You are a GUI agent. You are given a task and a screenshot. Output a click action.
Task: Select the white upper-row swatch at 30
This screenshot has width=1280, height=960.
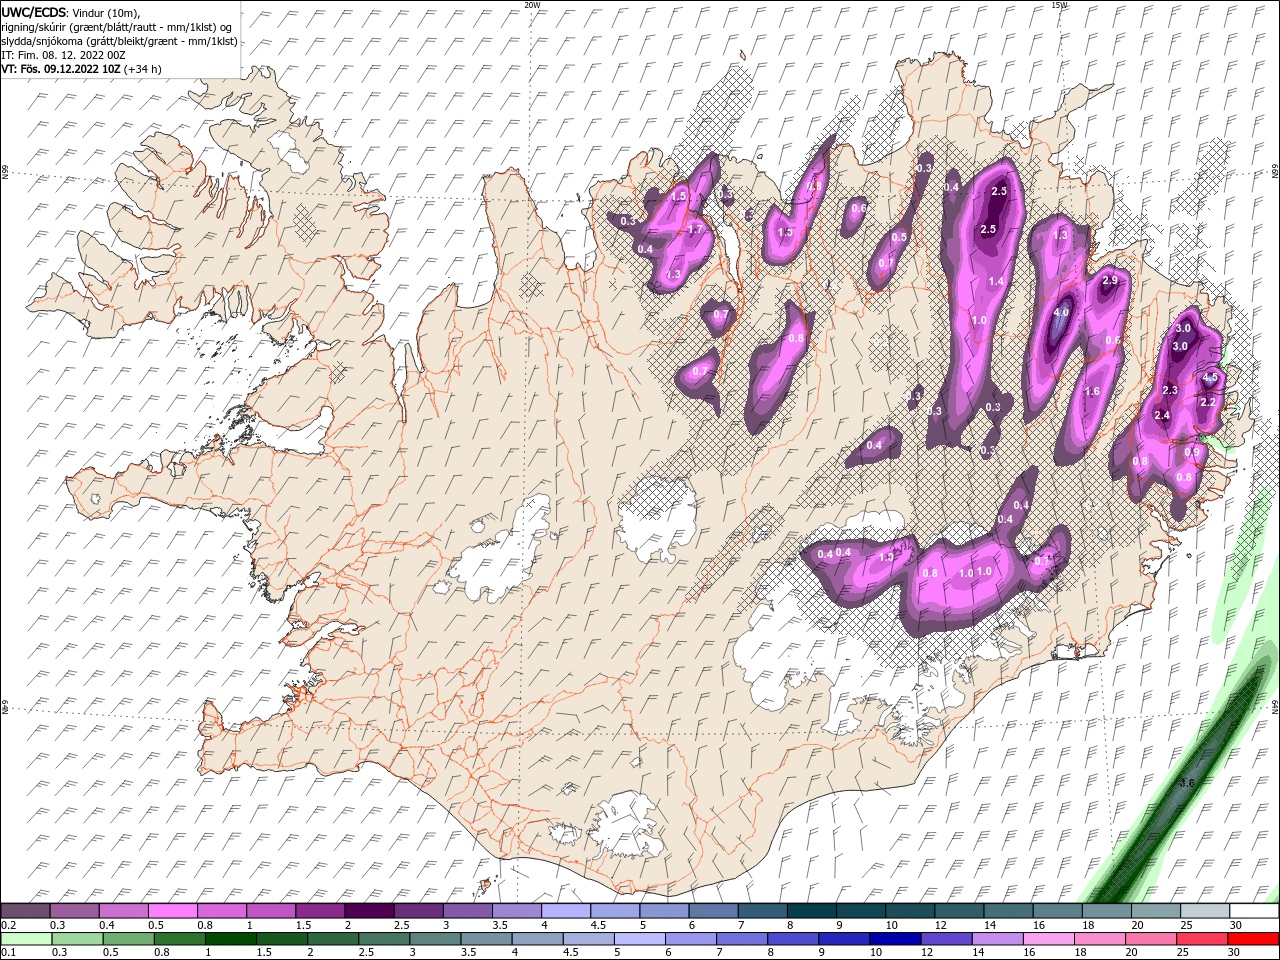click(x=1254, y=911)
